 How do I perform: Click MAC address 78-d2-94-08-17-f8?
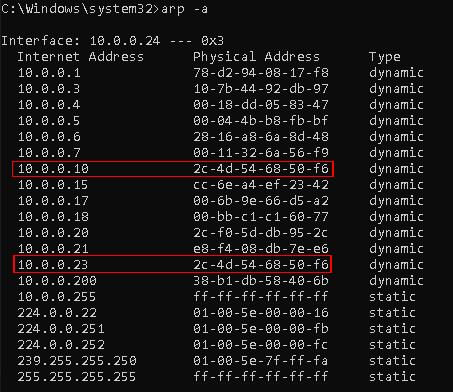[261, 73]
